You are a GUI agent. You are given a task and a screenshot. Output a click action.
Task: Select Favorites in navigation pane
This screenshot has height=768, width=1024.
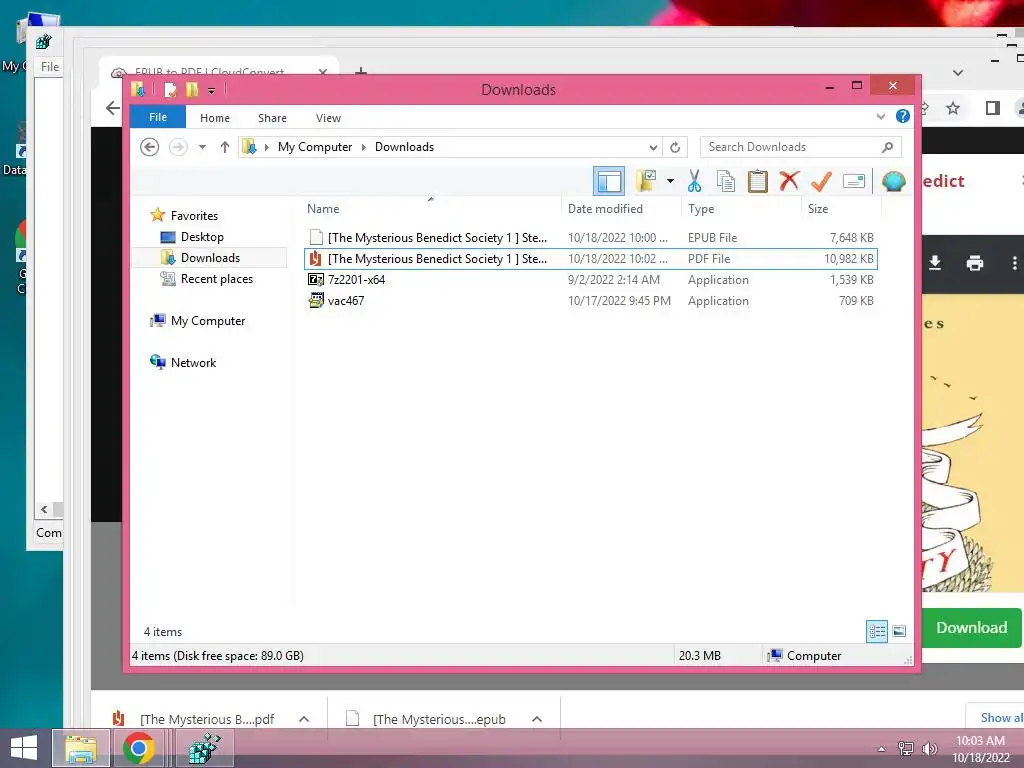tap(194, 216)
